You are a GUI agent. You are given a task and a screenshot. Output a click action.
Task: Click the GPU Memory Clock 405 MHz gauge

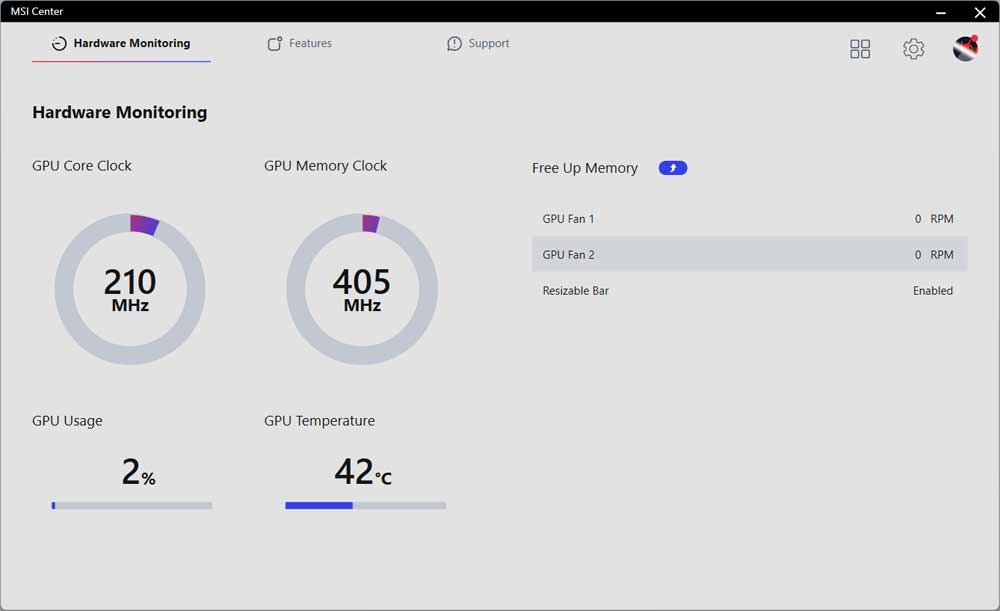(x=362, y=289)
